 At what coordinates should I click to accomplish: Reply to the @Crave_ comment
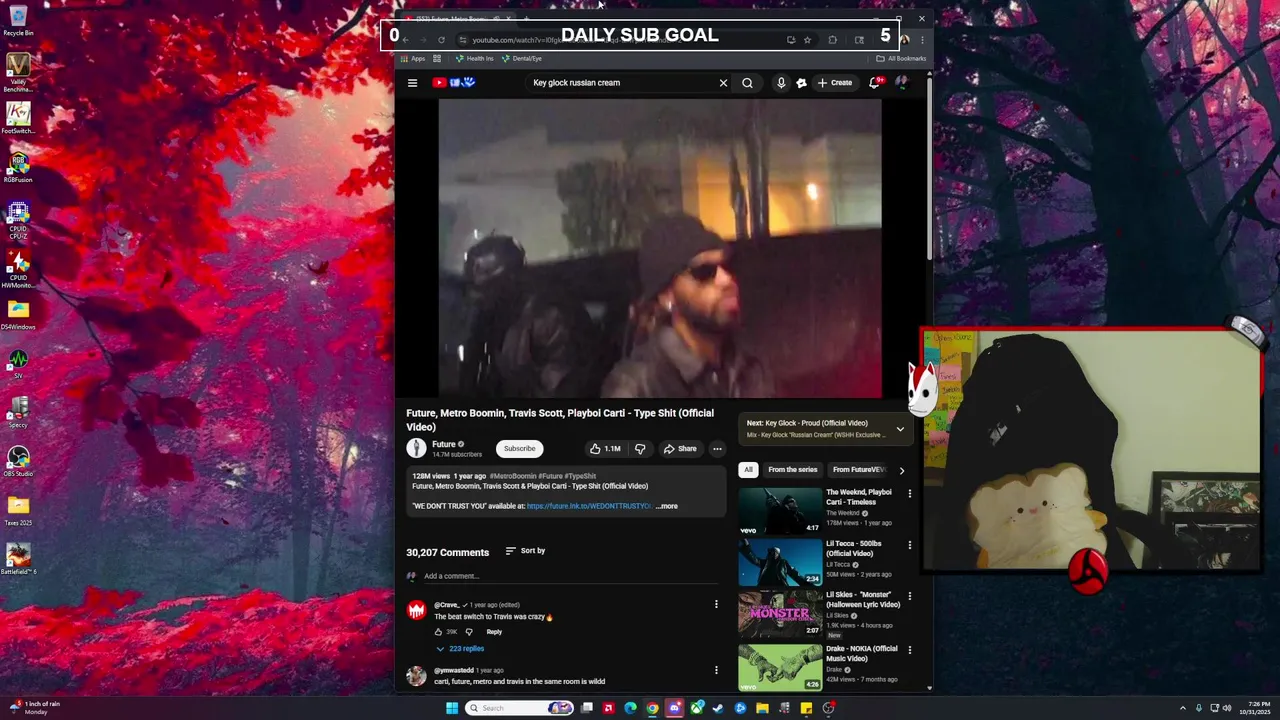click(x=494, y=632)
